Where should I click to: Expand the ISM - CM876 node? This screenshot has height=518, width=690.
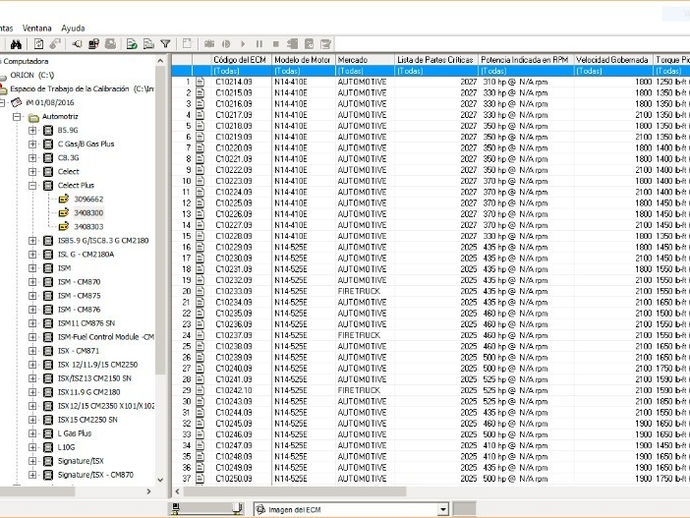click(32, 310)
